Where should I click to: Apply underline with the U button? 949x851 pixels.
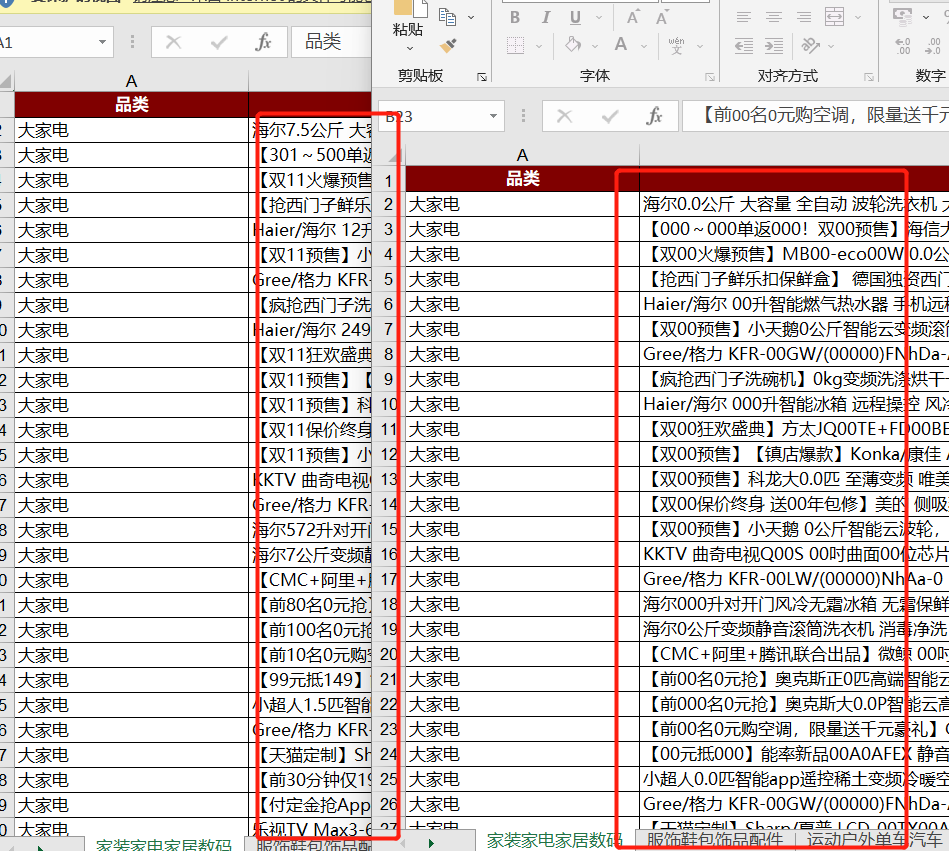pyautogui.click(x=576, y=17)
